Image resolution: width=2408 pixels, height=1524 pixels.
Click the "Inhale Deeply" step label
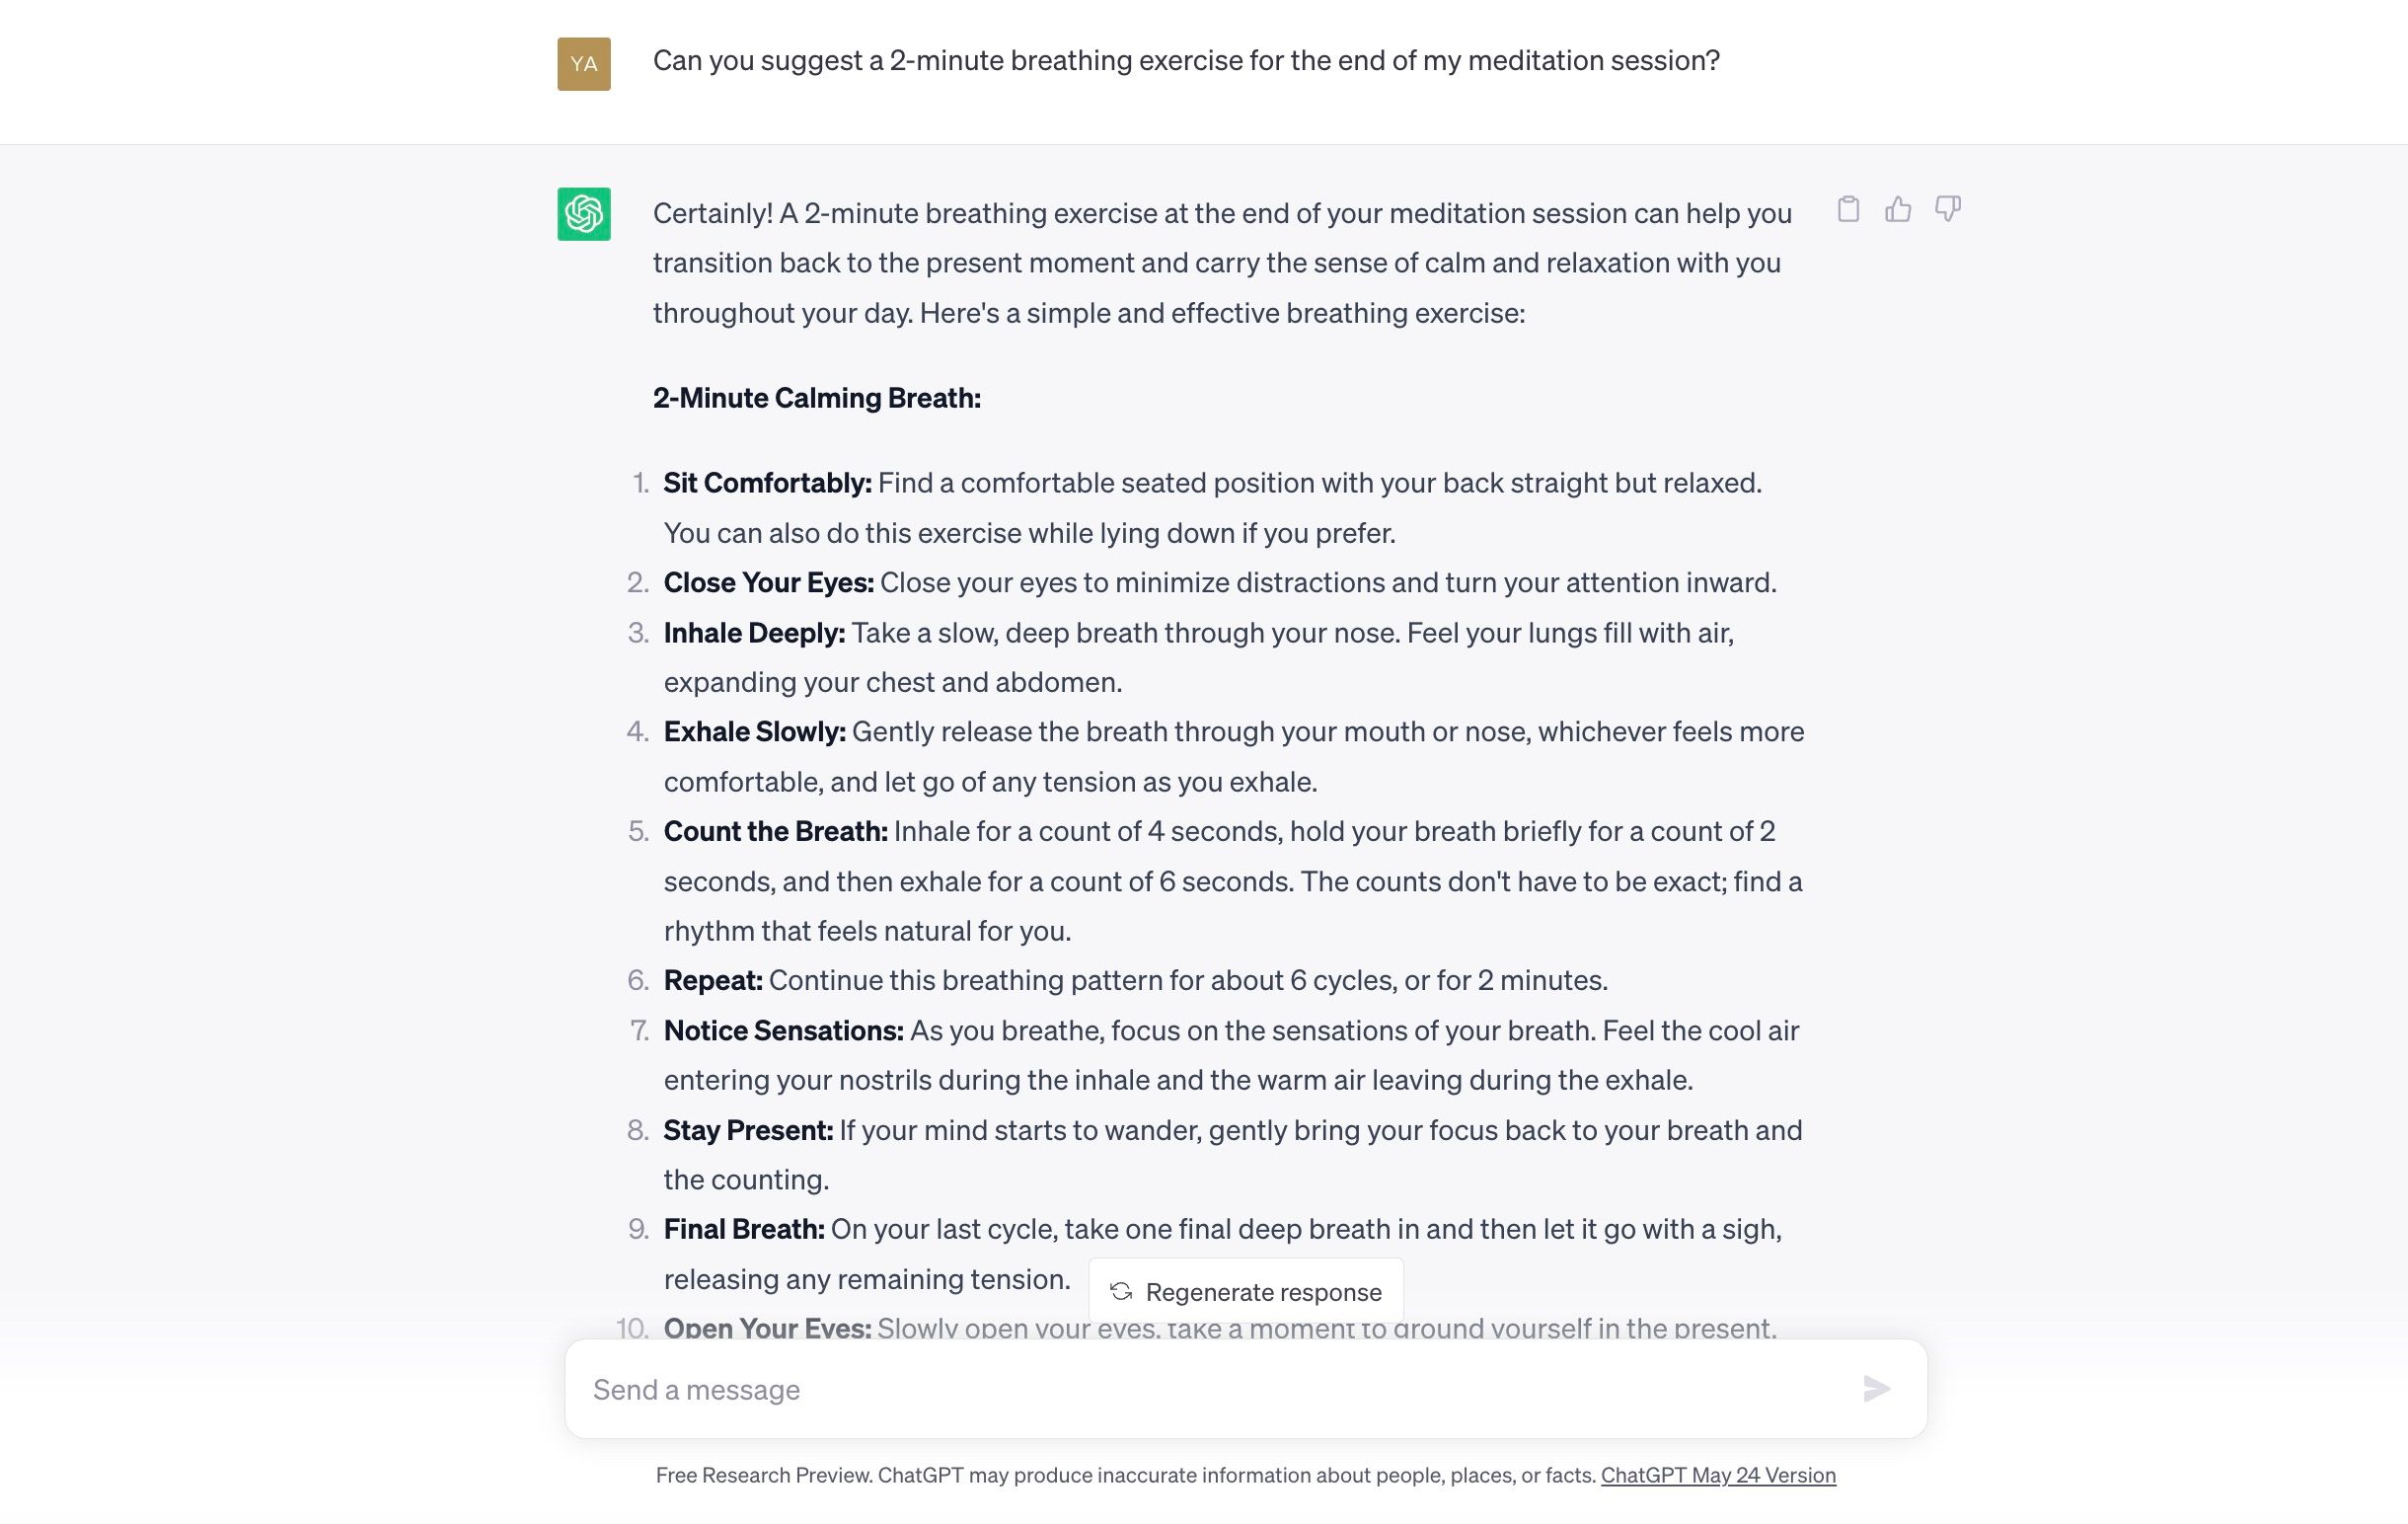(x=754, y=633)
